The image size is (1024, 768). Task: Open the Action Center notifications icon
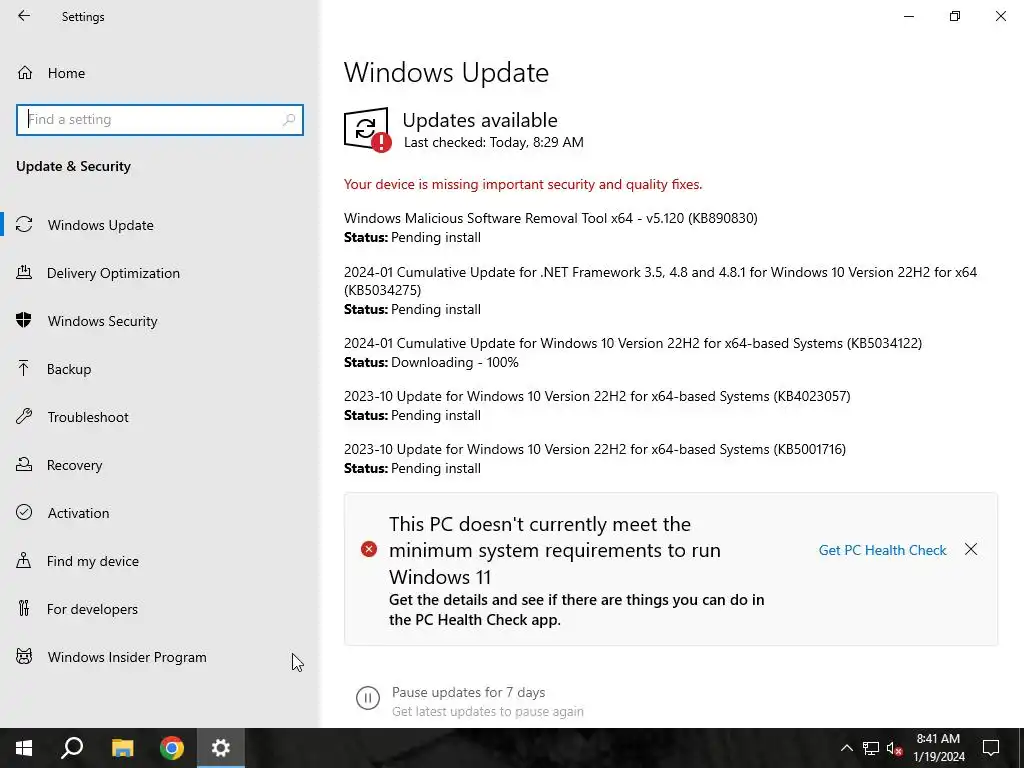[x=991, y=748]
